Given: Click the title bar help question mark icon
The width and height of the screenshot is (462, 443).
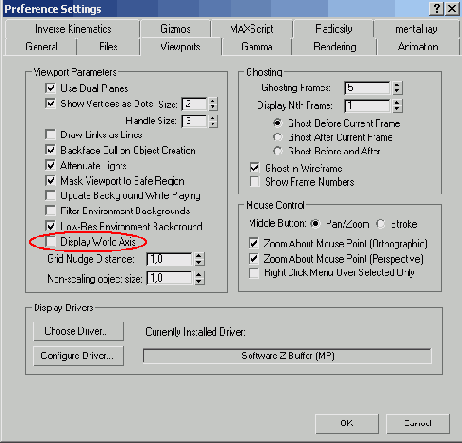Looking at the screenshot, I should click(x=436, y=8).
